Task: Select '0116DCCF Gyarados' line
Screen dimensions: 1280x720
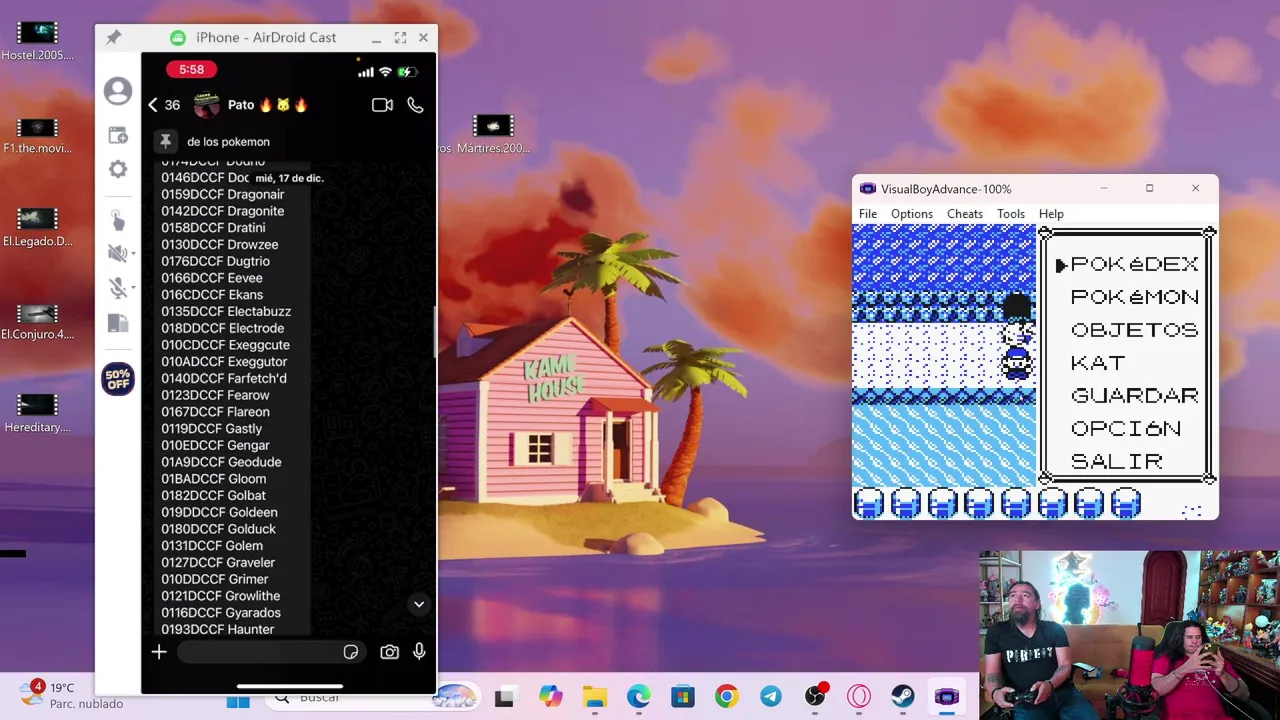Action: click(221, 612)
